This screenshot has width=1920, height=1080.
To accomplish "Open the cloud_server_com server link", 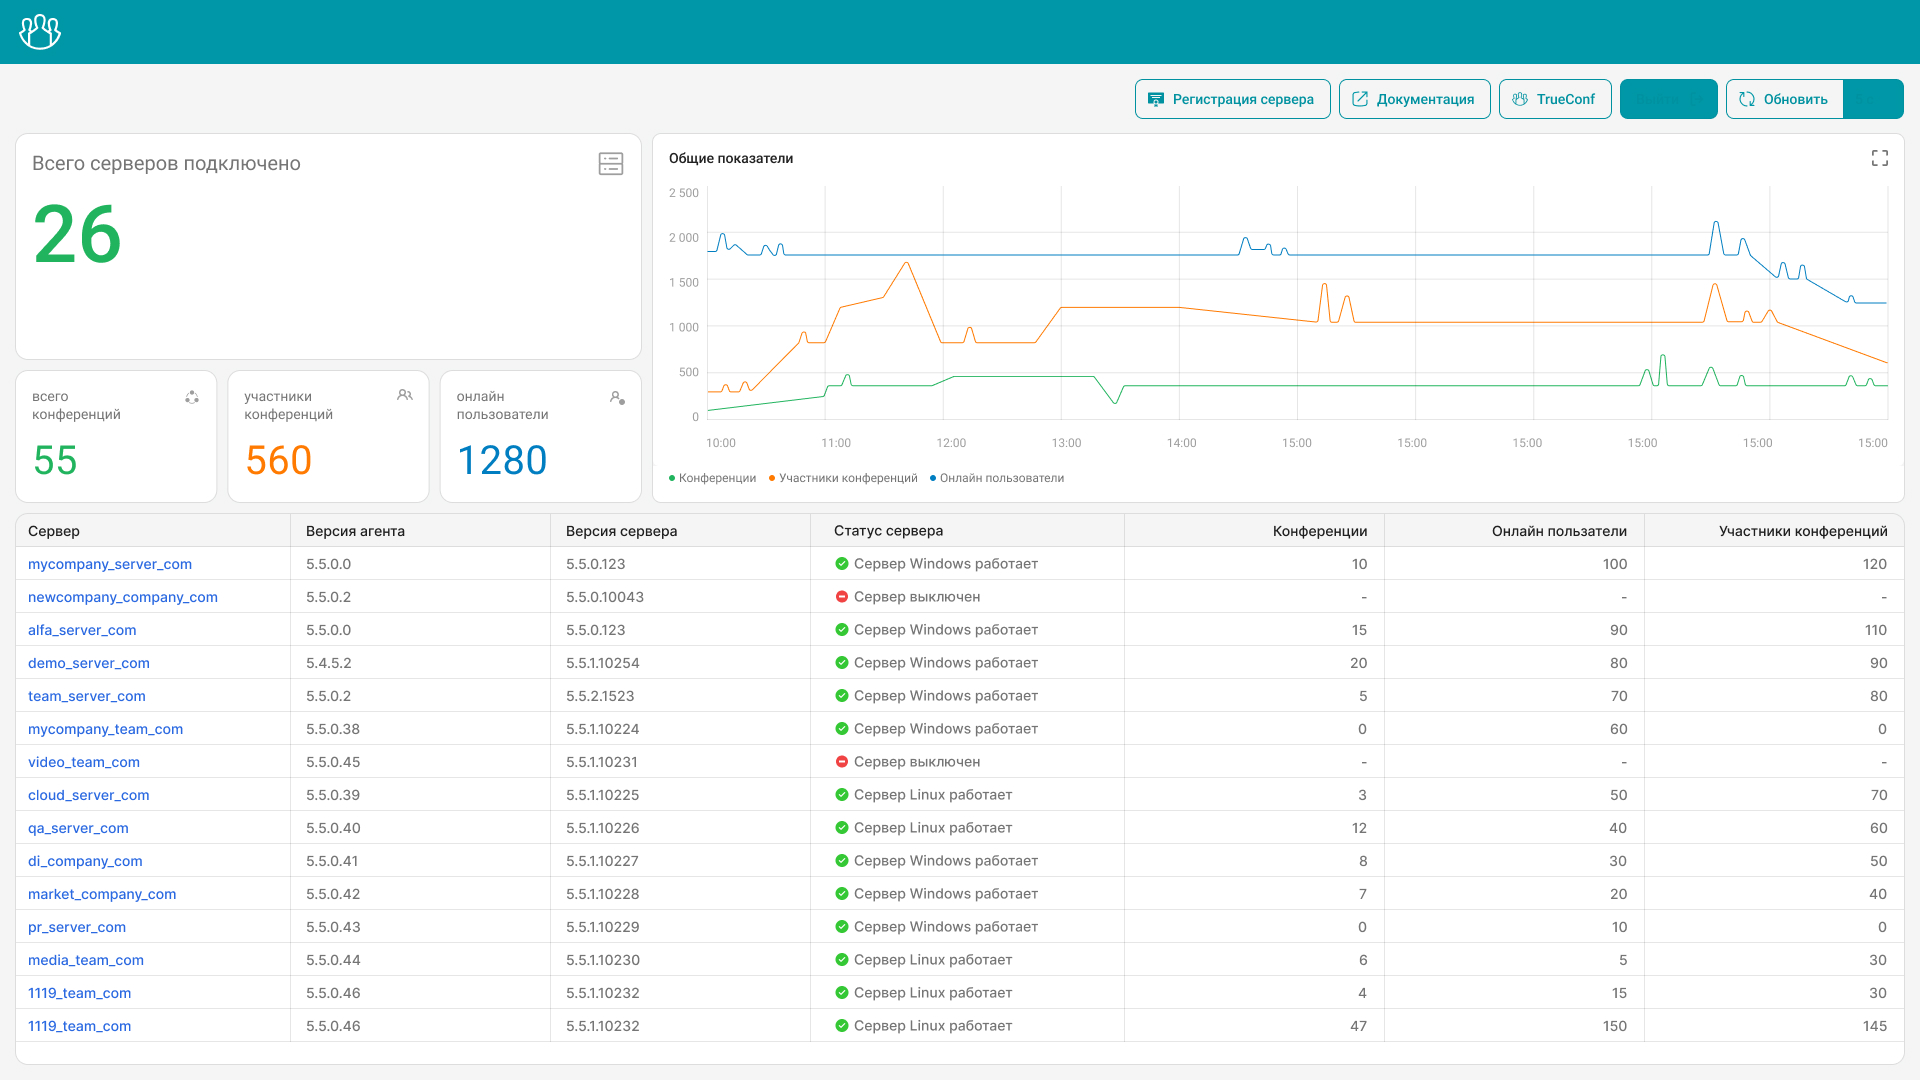I will [89, 795].
